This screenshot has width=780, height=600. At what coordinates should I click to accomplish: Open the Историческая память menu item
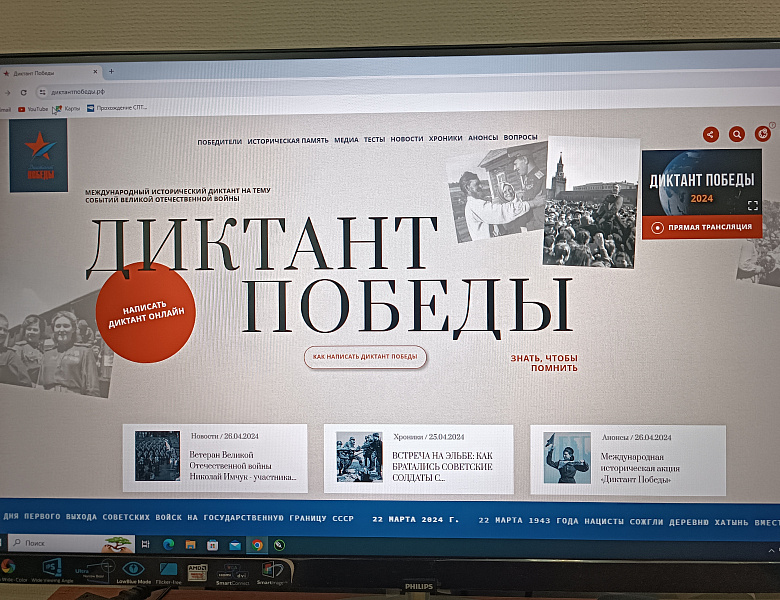pos(288,141)
